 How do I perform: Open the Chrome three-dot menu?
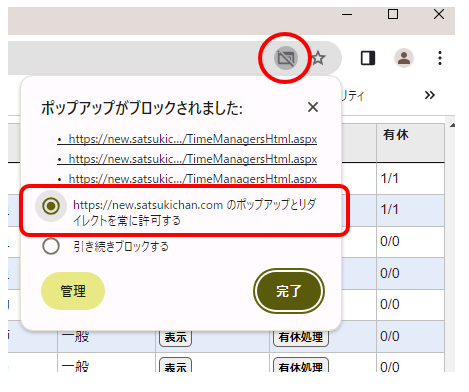[x=440, y=58]
